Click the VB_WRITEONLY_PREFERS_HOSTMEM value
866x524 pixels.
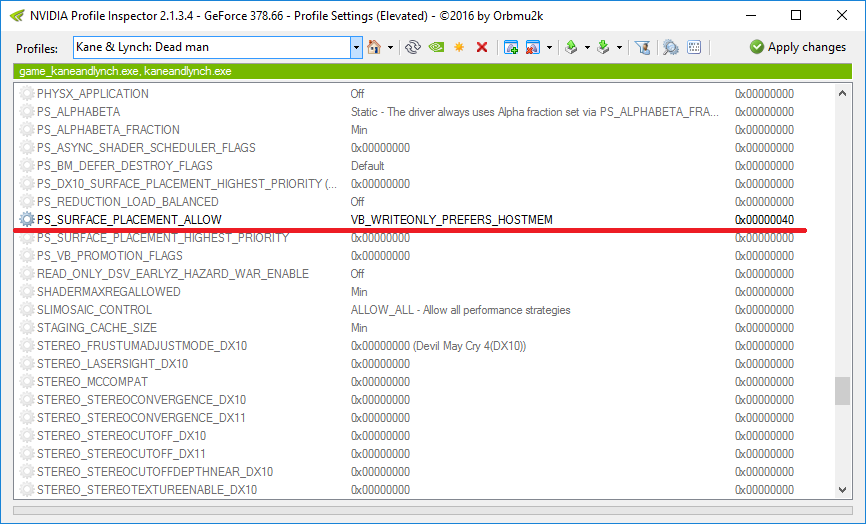[452, 220]
